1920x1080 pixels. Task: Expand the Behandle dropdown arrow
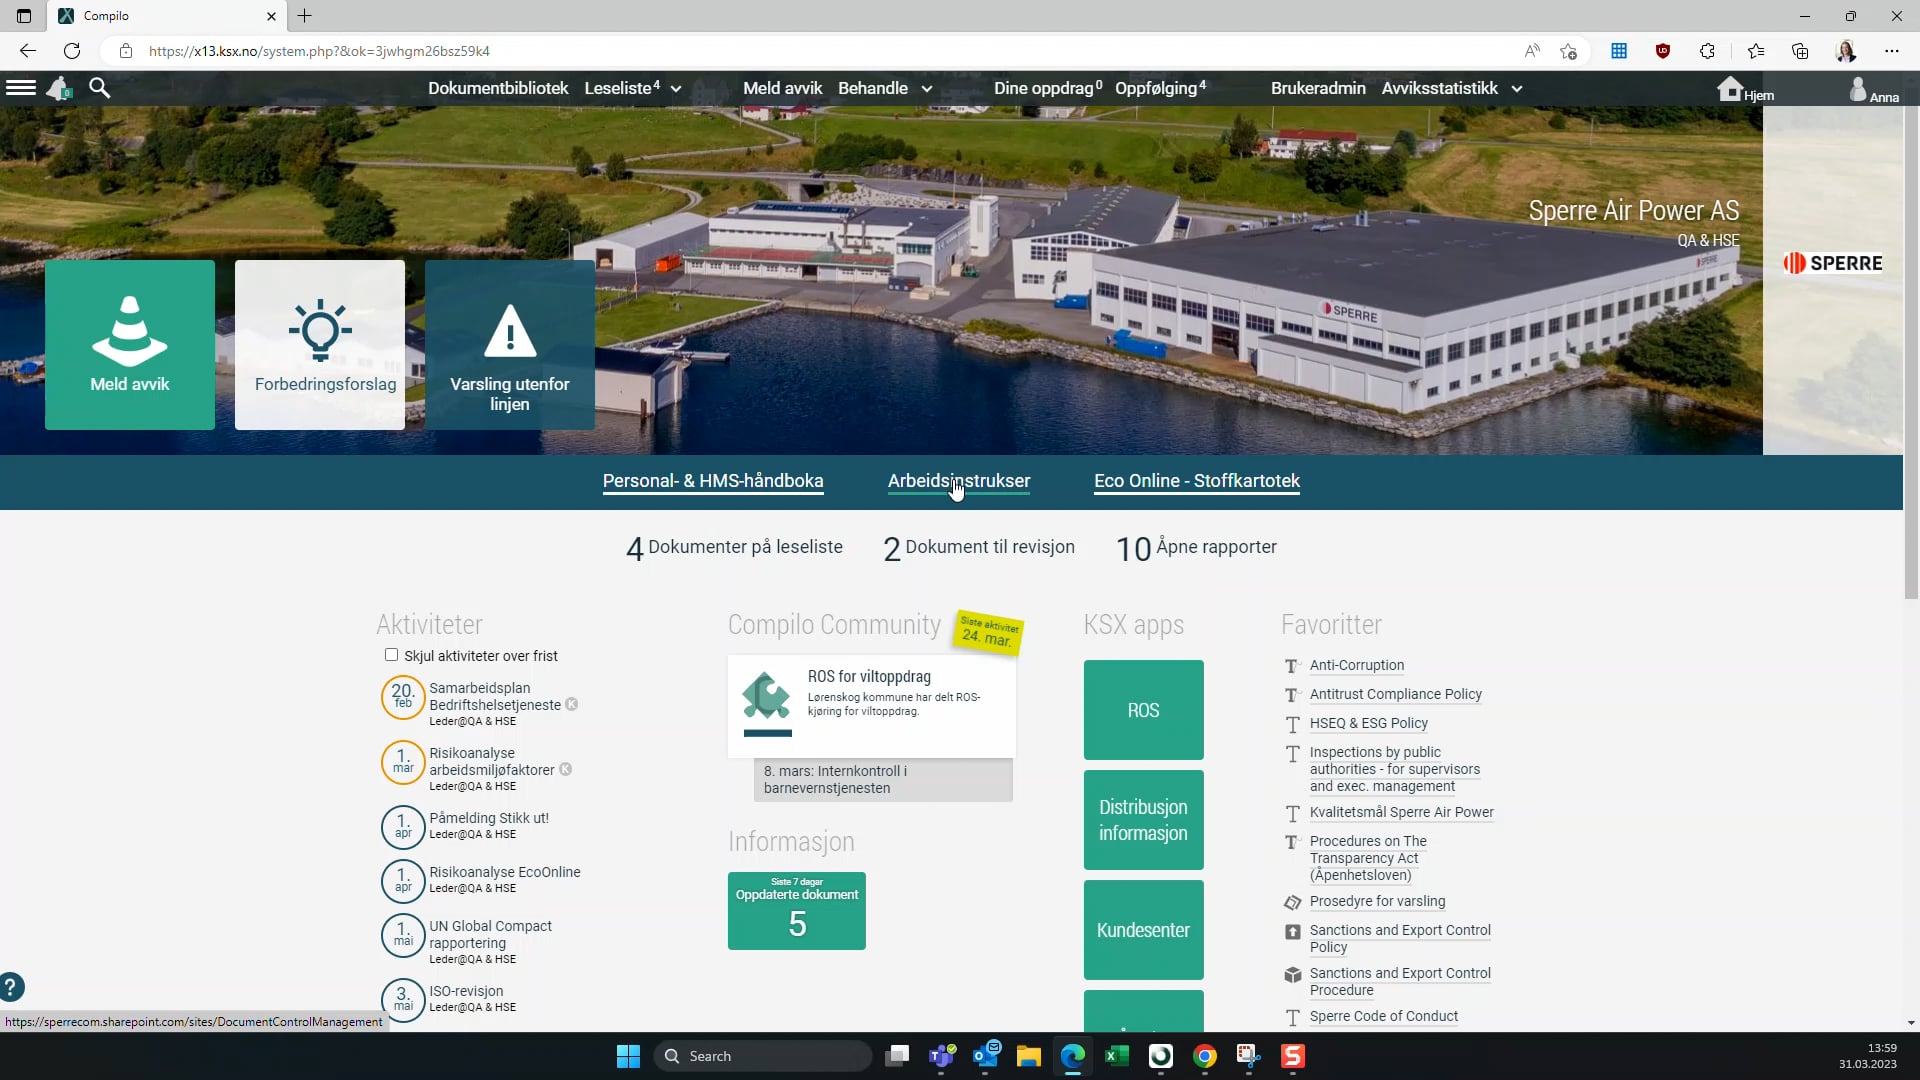pos(927,89)
